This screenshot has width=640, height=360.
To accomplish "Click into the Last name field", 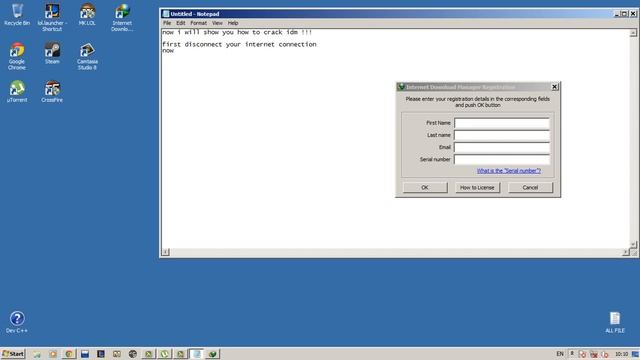I will (x=502, y=136).
